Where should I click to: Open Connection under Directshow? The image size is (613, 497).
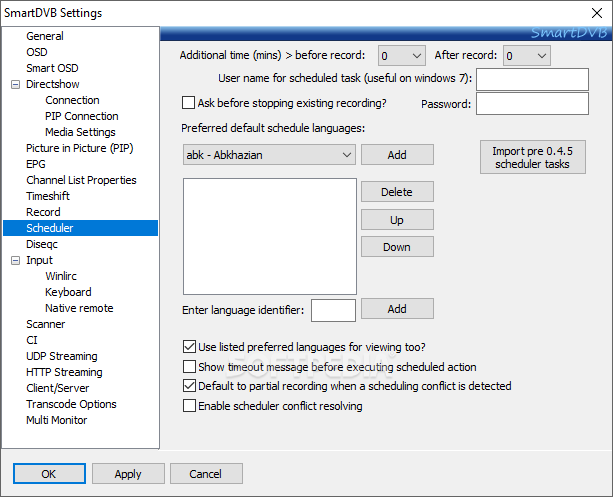[72, 100]
